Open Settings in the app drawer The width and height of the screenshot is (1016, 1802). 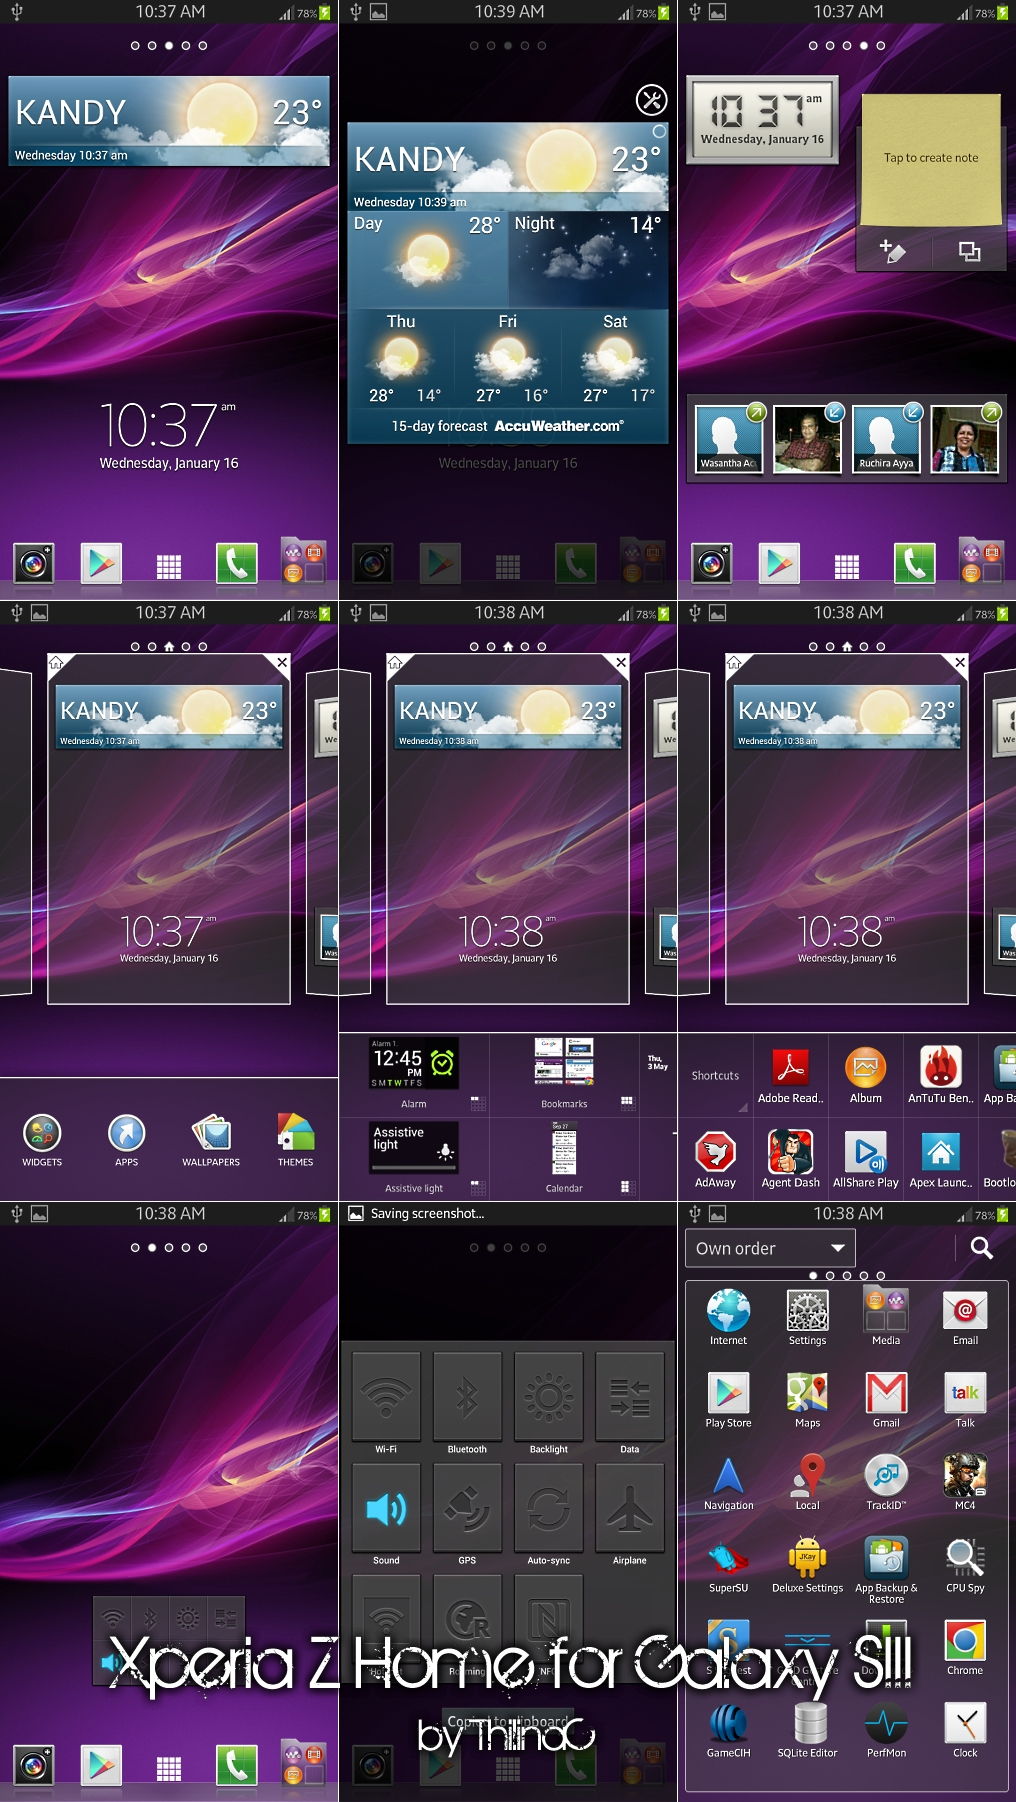pyautogui.click(x=807, y=1316)
